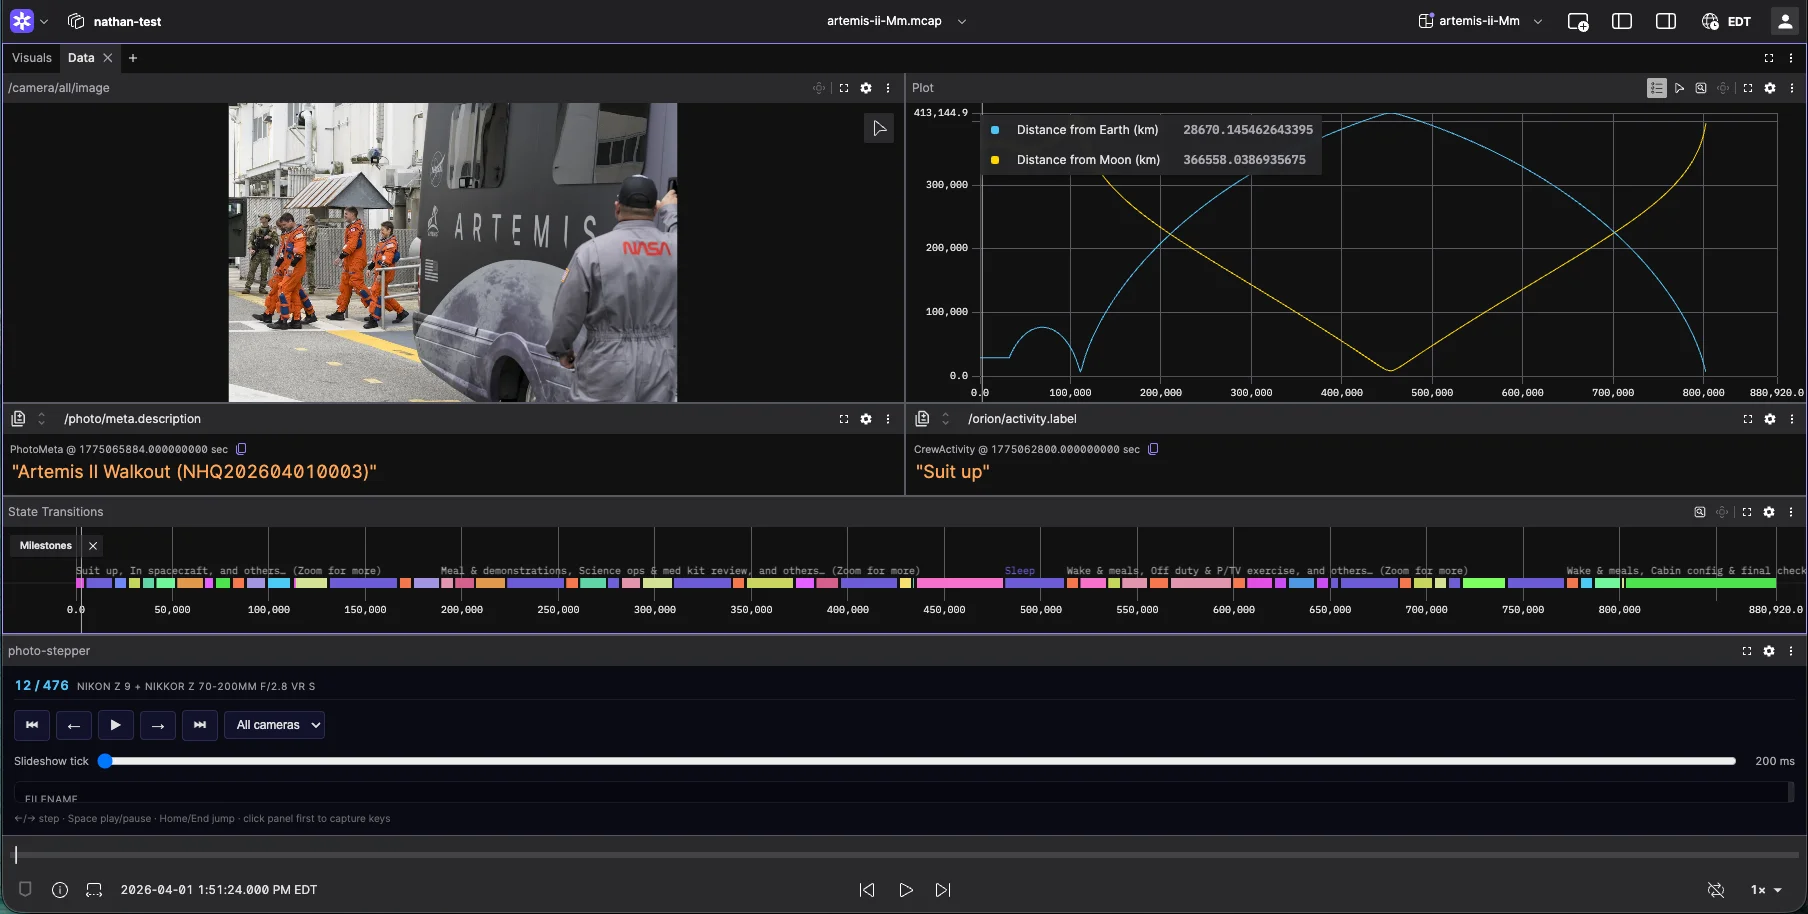Click the Plot pointer mode icon
This screenshot has width=1808, height=914.
pyautogui.click(x=1680, y=88)
